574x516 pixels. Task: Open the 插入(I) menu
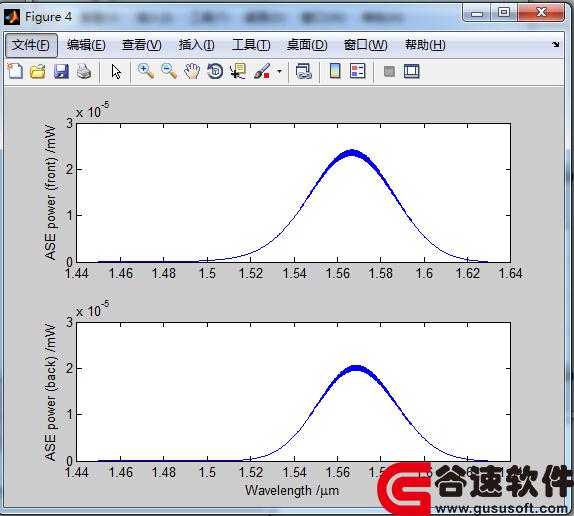tap(197, 45)
